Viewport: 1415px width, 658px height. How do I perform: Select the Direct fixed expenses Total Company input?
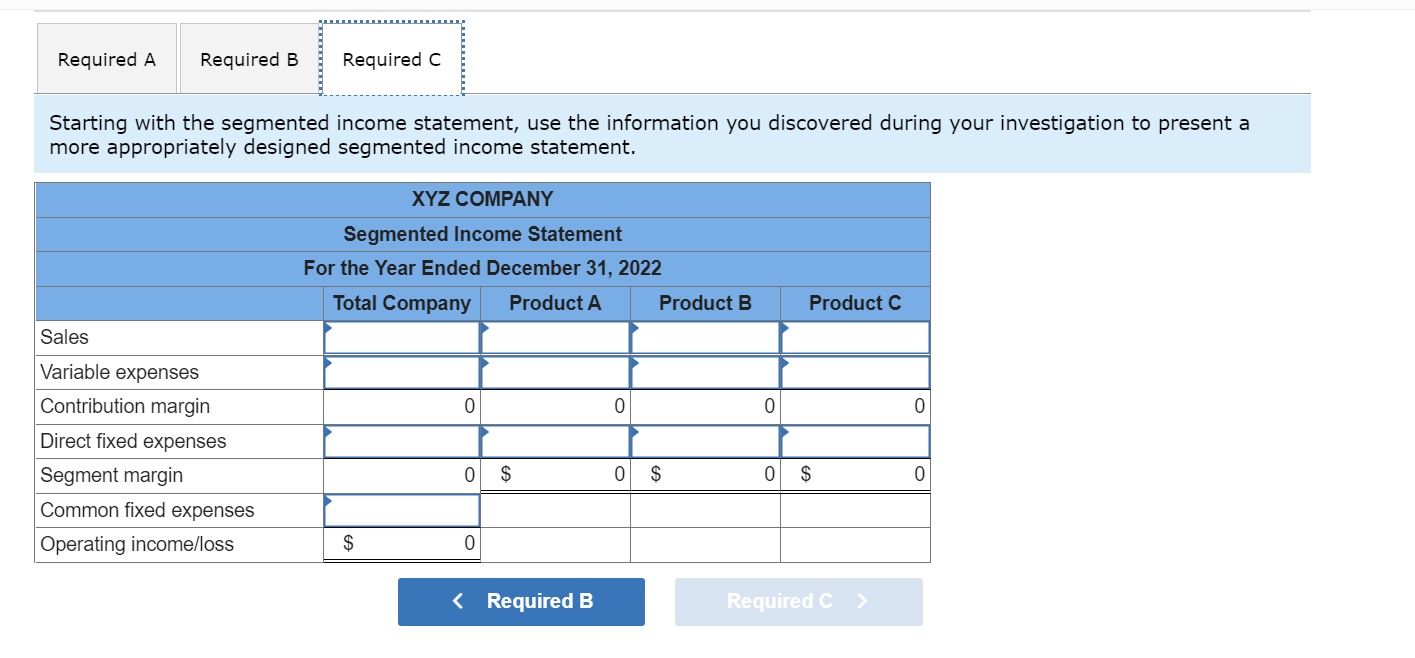tap(400, 441)
